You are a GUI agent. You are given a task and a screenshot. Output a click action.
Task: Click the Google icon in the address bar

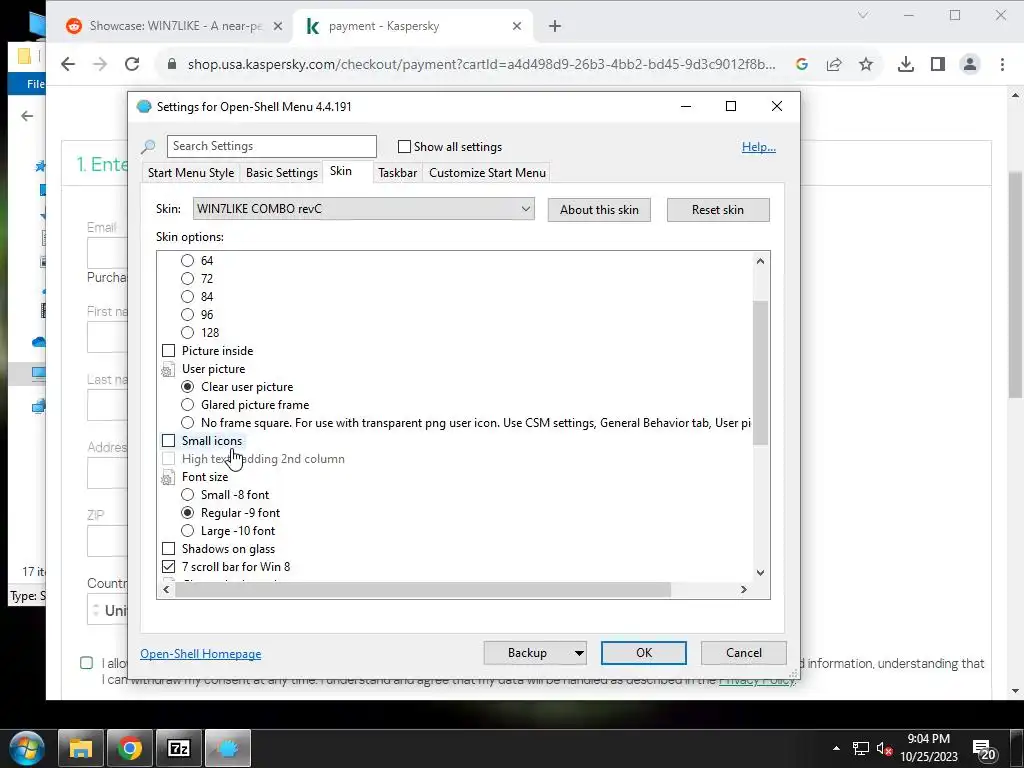[x=802, y=64]
